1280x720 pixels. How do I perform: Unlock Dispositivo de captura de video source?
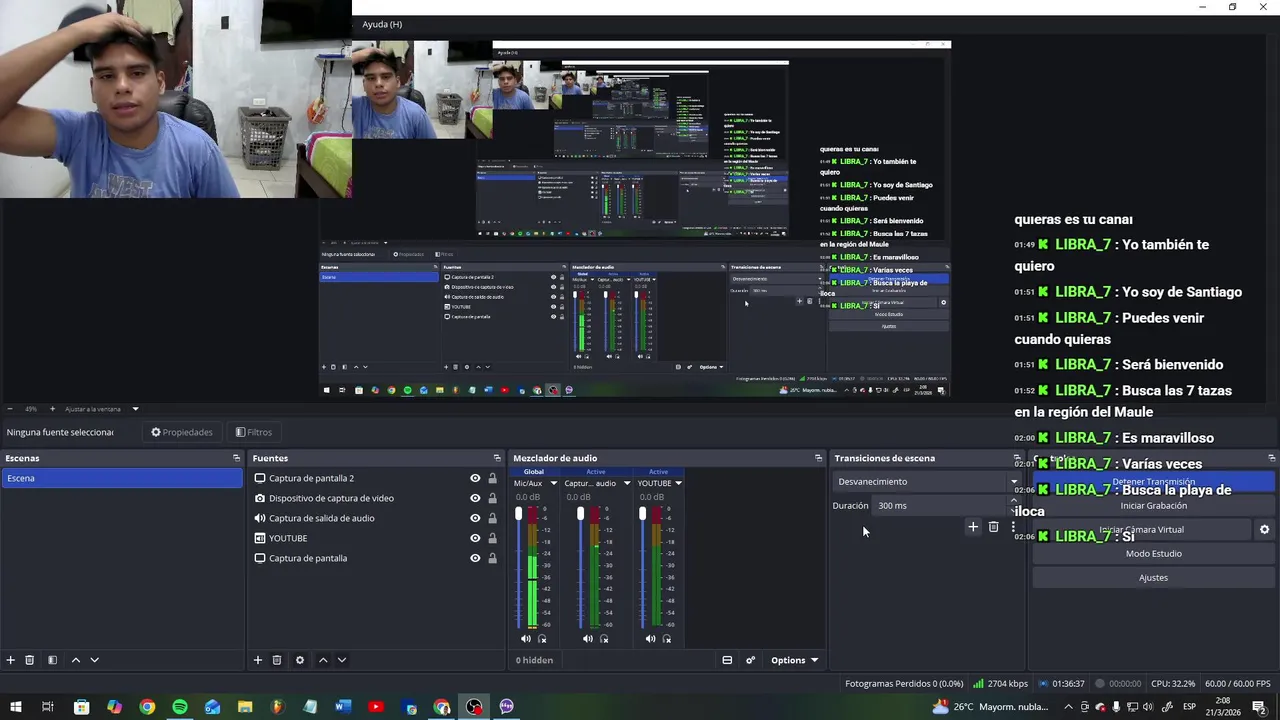click(x=492, y=498)
